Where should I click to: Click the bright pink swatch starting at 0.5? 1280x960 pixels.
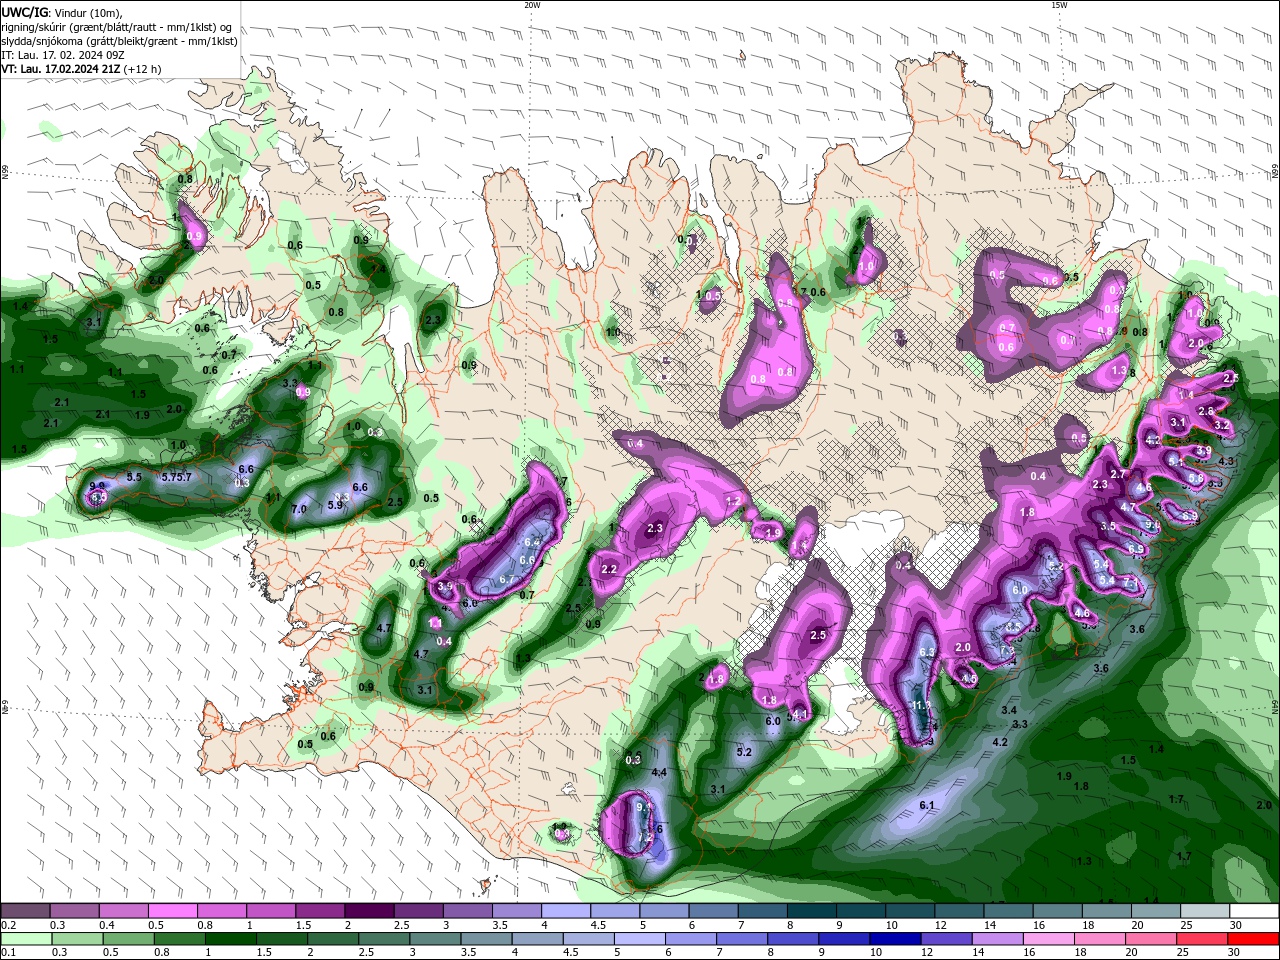[x=172, y=911]
